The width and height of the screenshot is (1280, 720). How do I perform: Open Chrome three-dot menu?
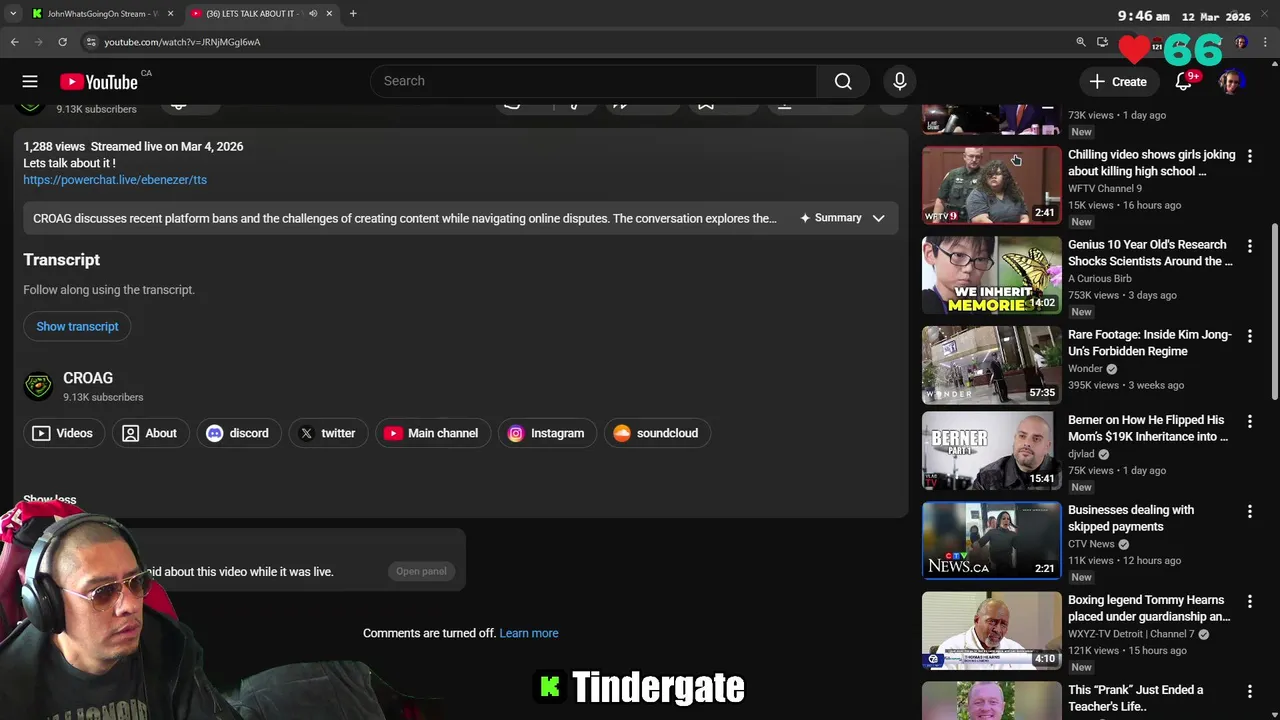[x=1266, y=42]
